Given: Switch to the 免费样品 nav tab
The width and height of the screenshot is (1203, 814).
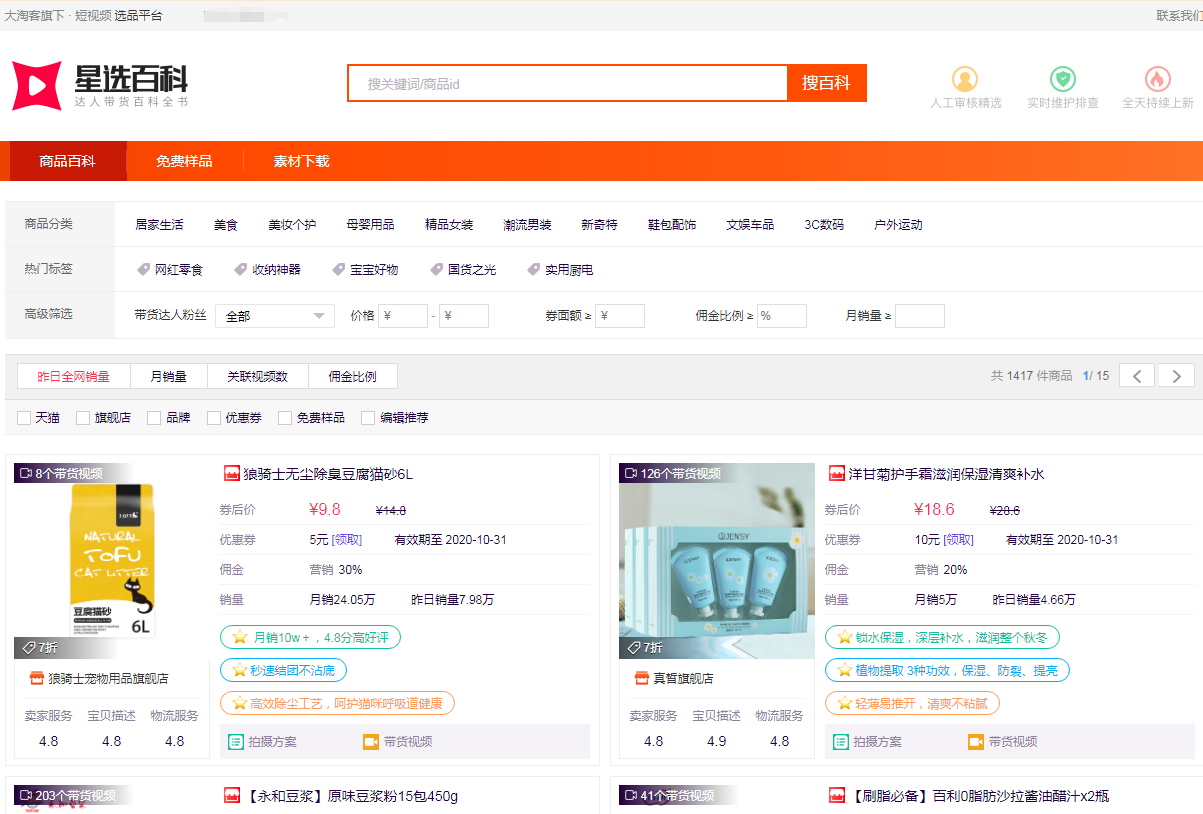Looking at the screenshot, I should pos(184,161).
